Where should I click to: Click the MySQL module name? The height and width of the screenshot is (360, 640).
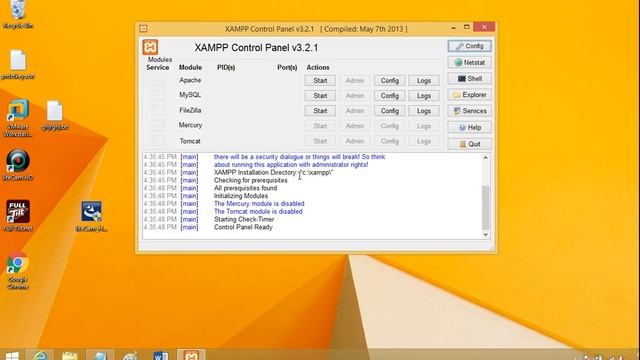pos(190,95)
